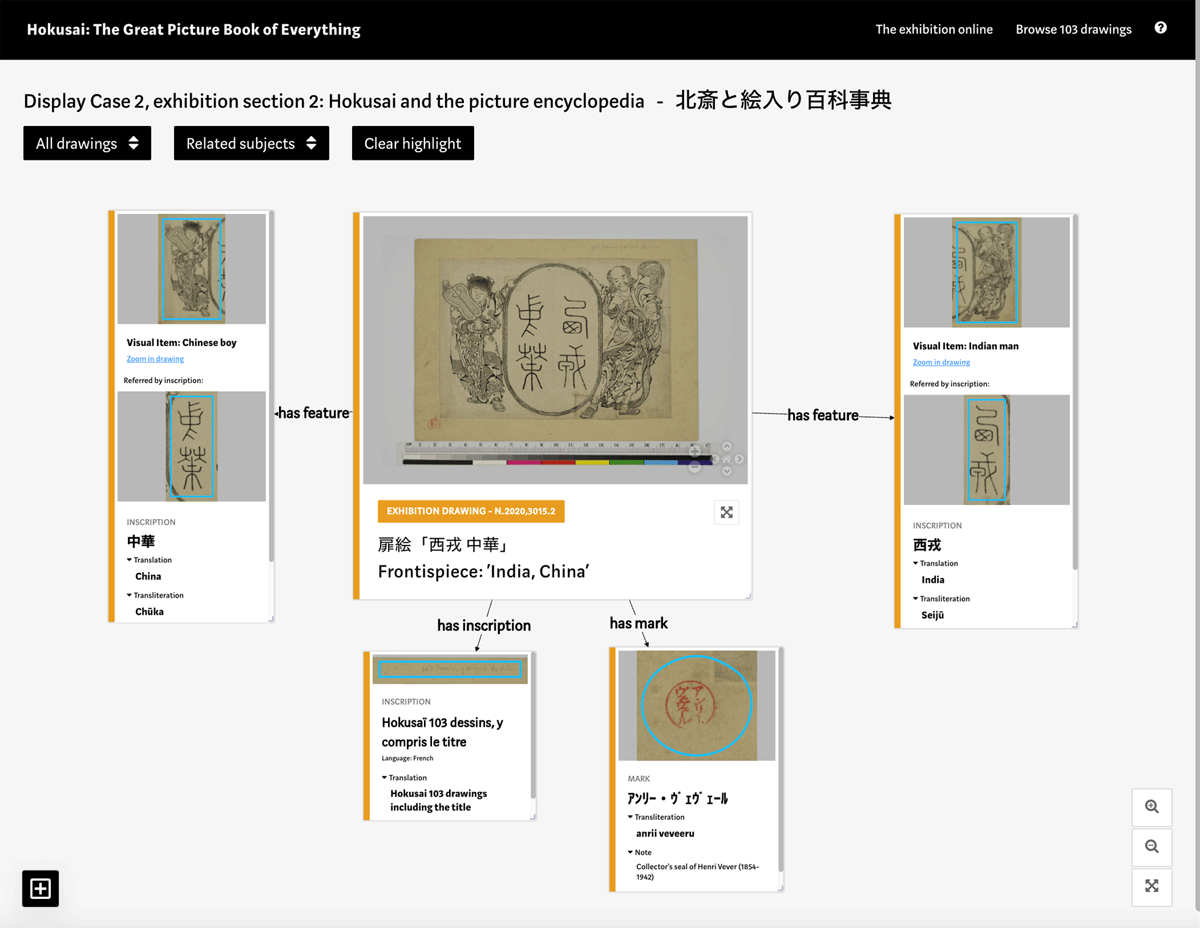The width and height of the screenshot is (1200, 928).
Task: Pan the drawing viewer down
Action: click(x=727, y=471)
